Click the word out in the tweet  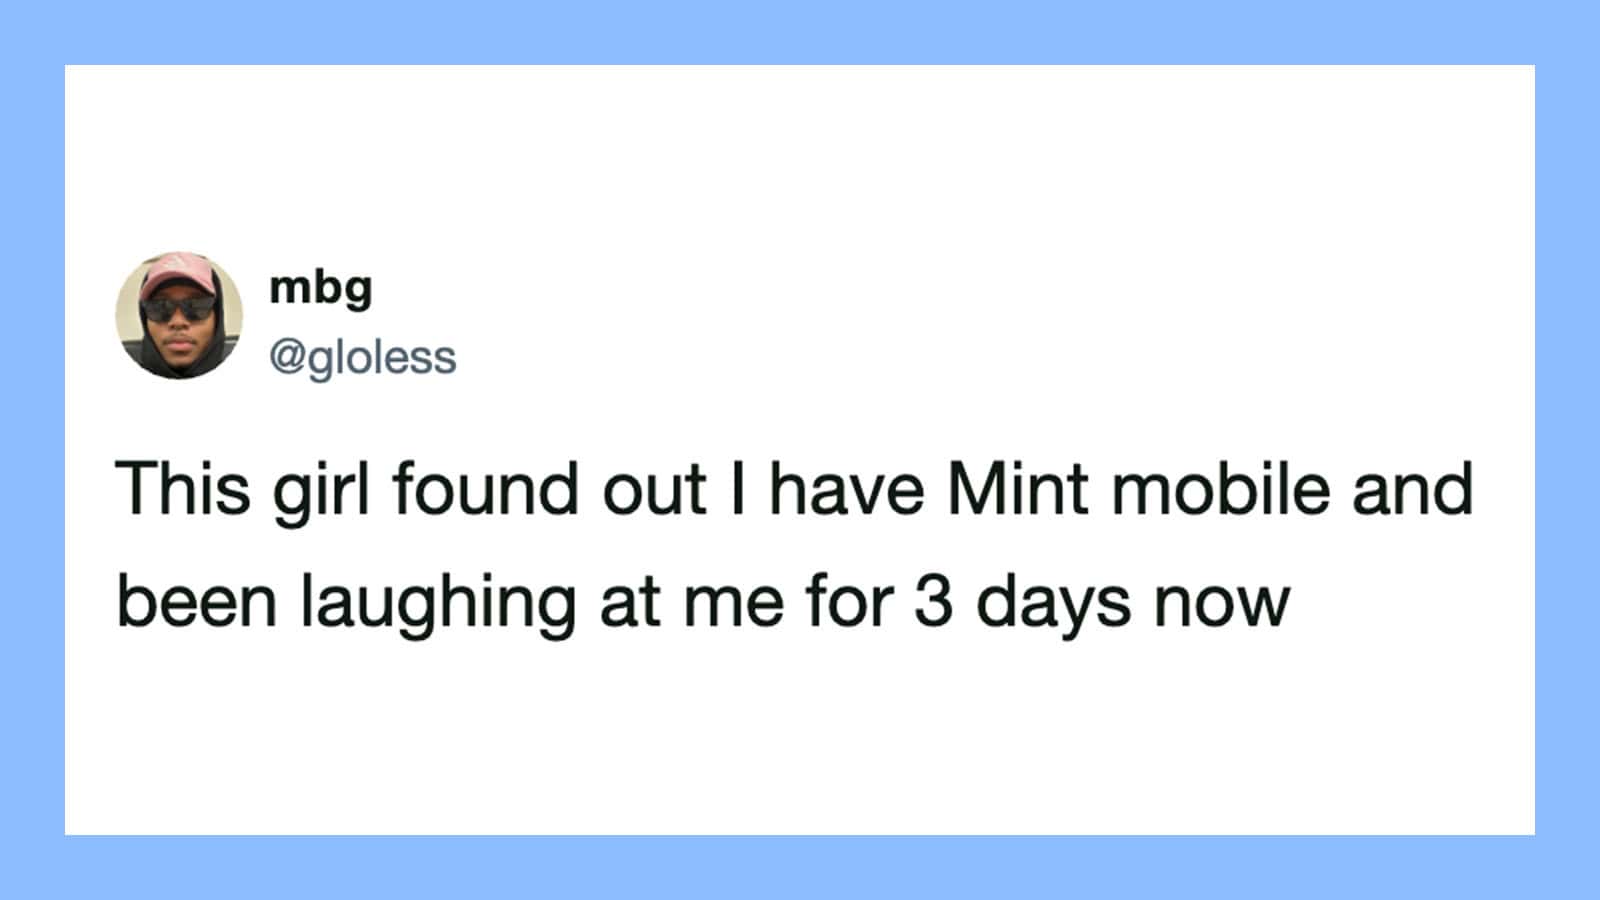click(654, 492)
